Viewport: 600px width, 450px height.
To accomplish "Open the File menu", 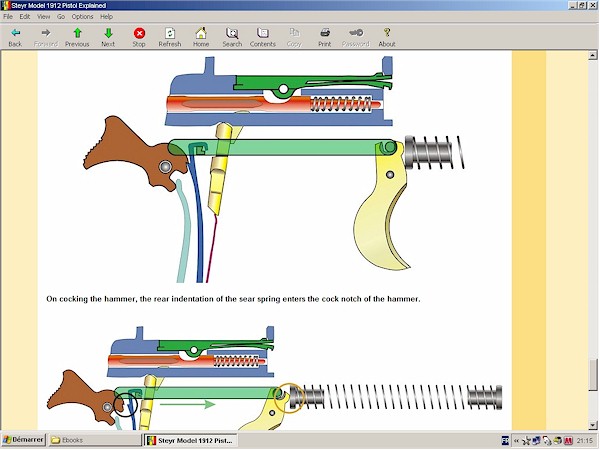I will click(x=8, y=16).
